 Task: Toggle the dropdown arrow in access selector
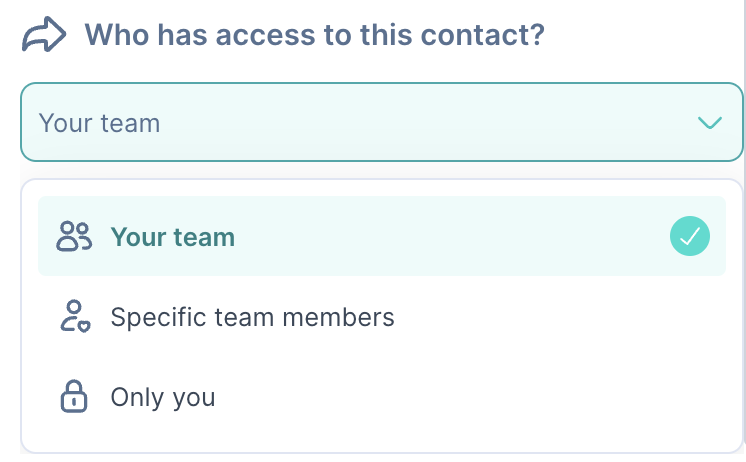pyautogui.click(x=709, y=123)
